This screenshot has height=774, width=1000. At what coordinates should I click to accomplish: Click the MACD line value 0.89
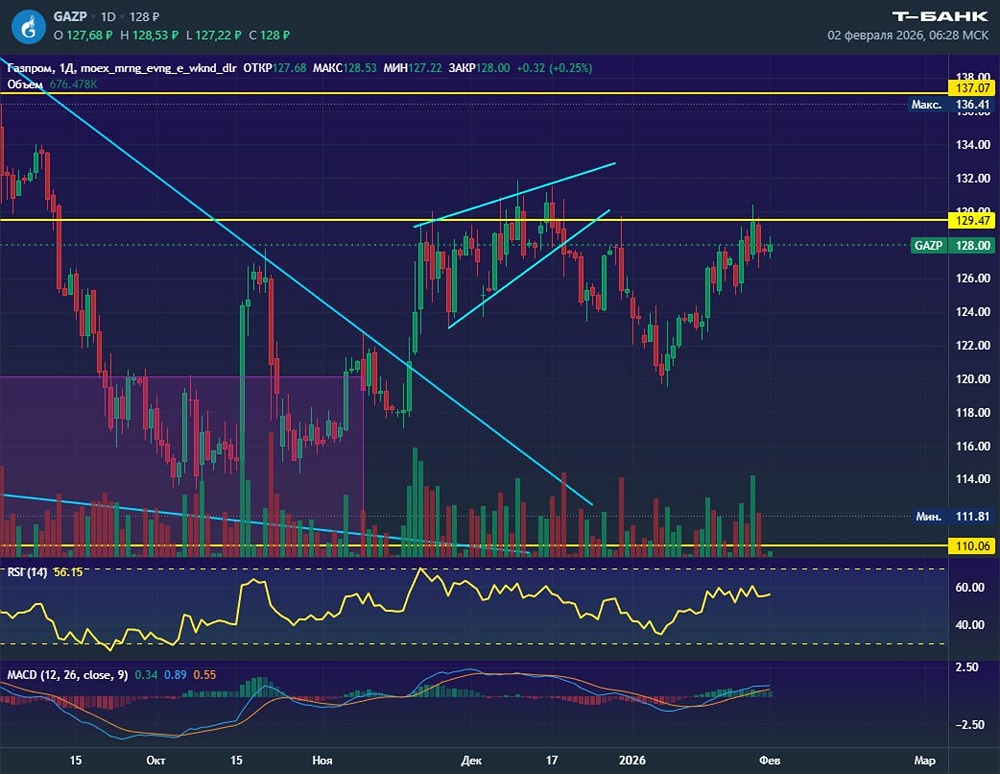[x=175, y=675]
